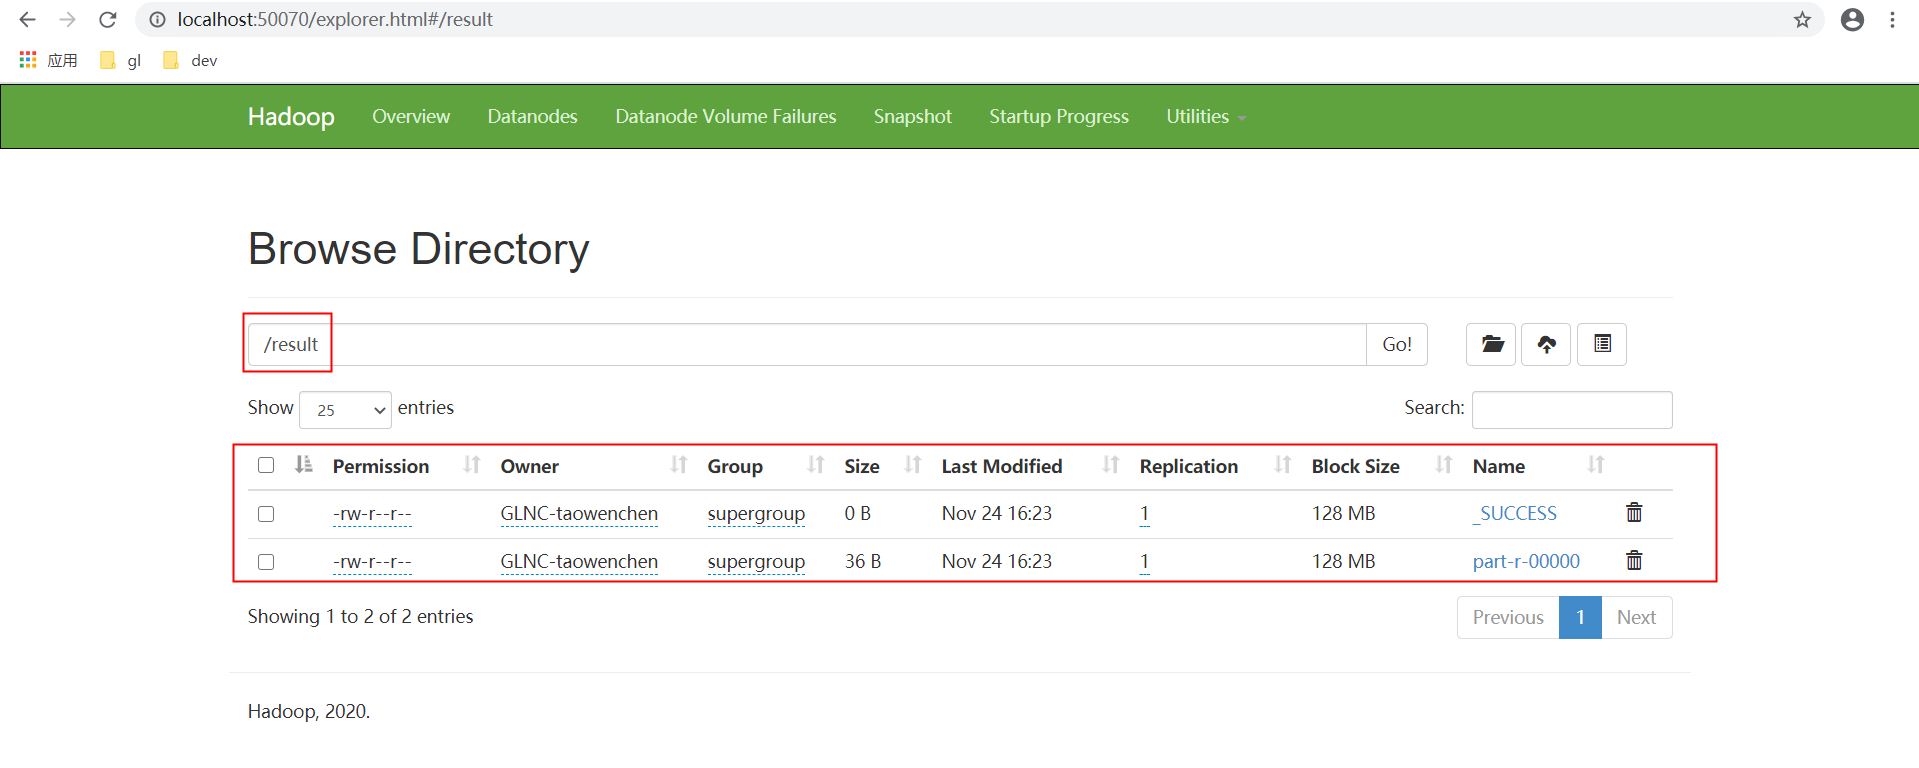The image size is (1919, 768).
Task: Open Chrome three-dot menu
Action: pyautogui.click(x=1892, y=19)
